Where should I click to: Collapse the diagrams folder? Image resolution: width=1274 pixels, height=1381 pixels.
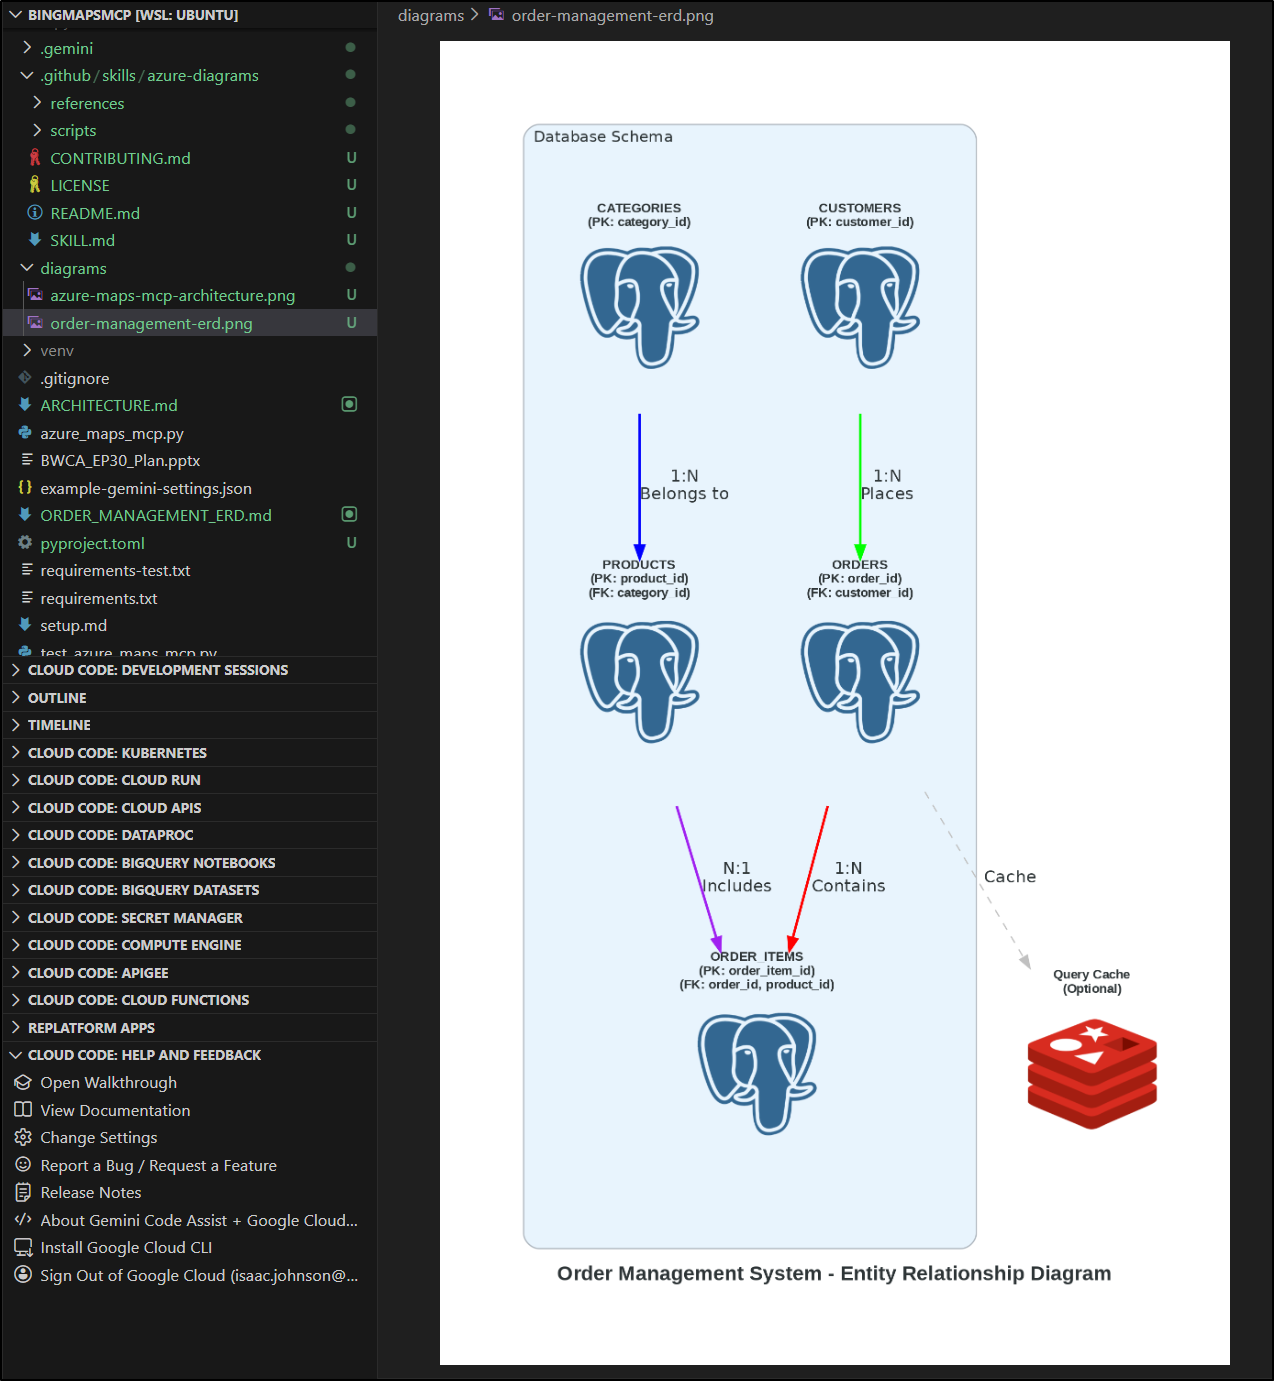[73, 269]
